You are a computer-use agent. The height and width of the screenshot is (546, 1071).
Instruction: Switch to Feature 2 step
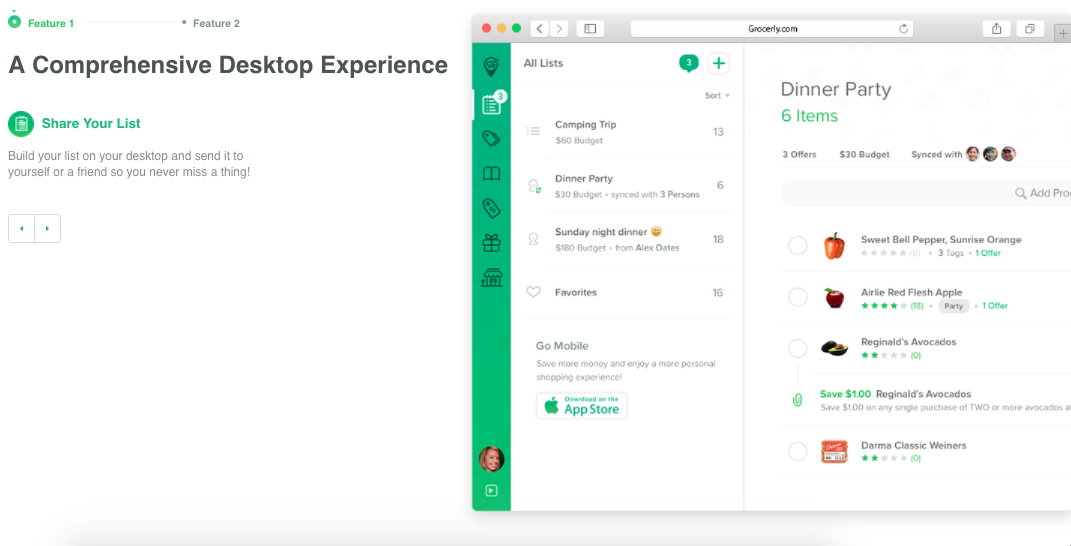coord(216,23)
